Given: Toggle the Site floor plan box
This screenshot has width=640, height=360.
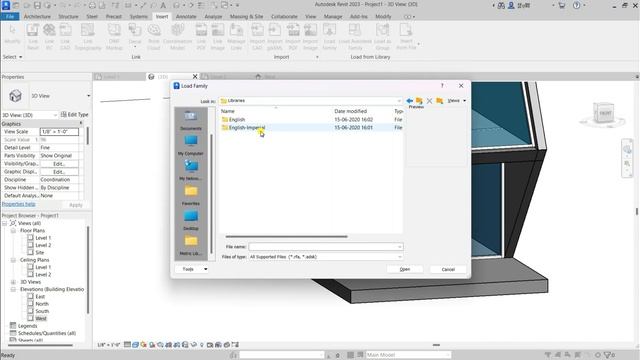Looking at the screenshot, I should tap(31, 252).
